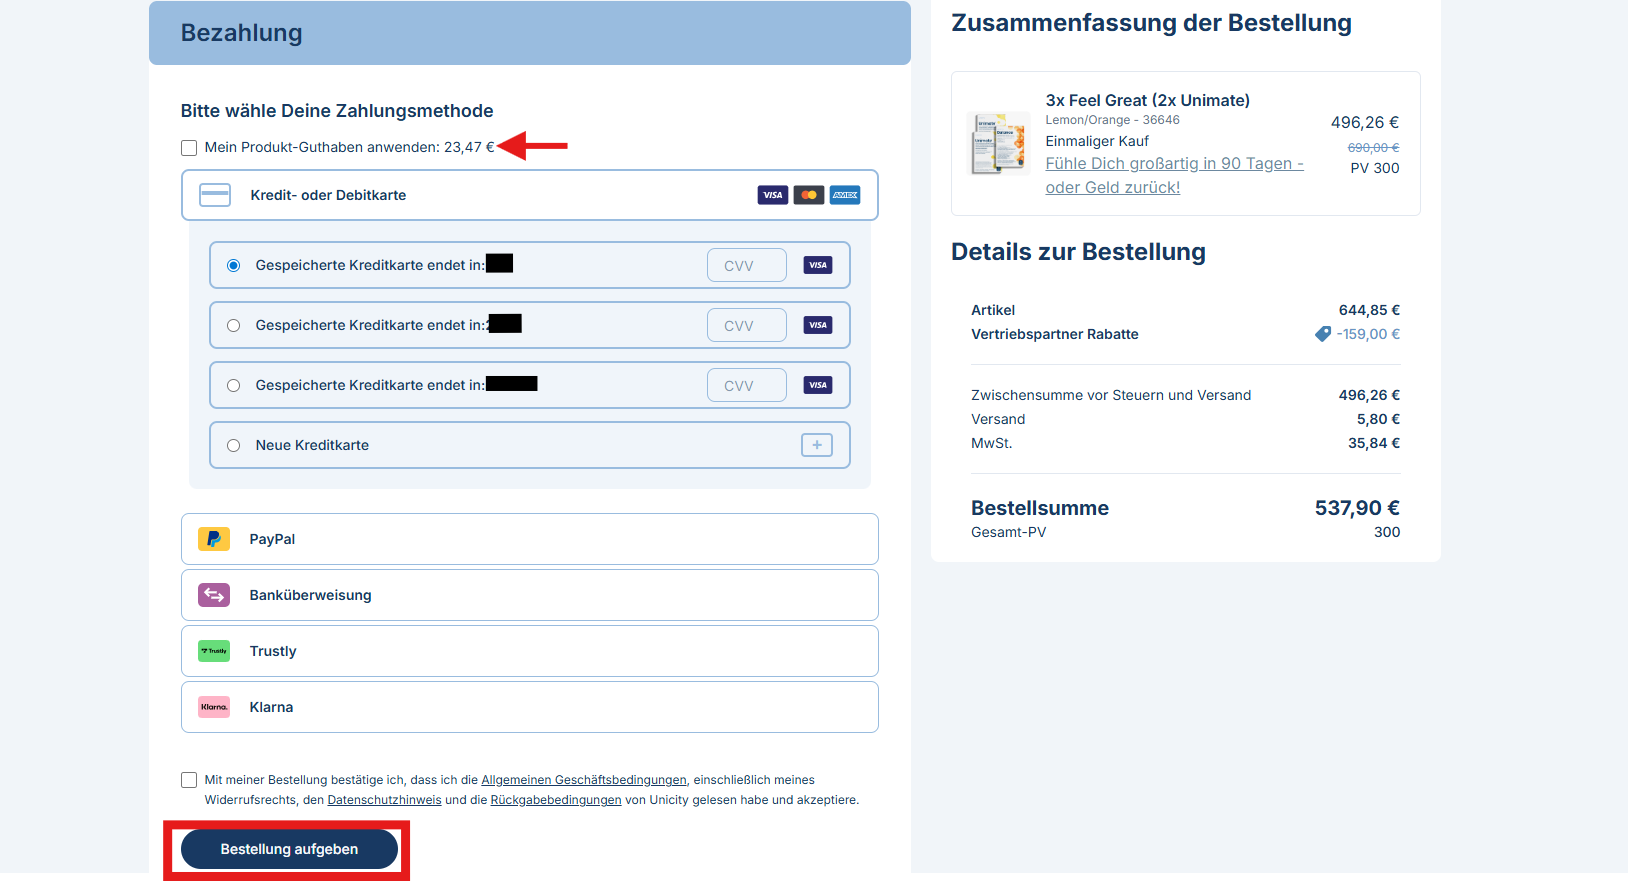1628x882 pixels.
Task: Open the Allgemeinen Geschäftsbedingungen link
Action: [584, 780]
